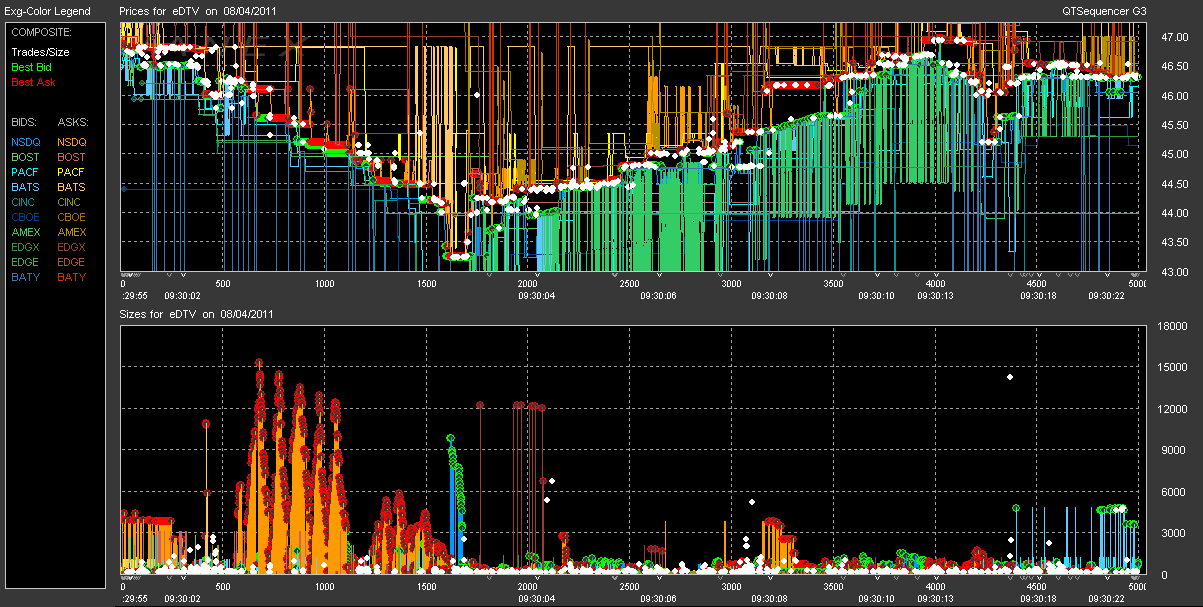Image resolution: width=1203 pixels, height=607 pixels.
Task: Select EDGE in the ASKS column
Action: (72, 262)
